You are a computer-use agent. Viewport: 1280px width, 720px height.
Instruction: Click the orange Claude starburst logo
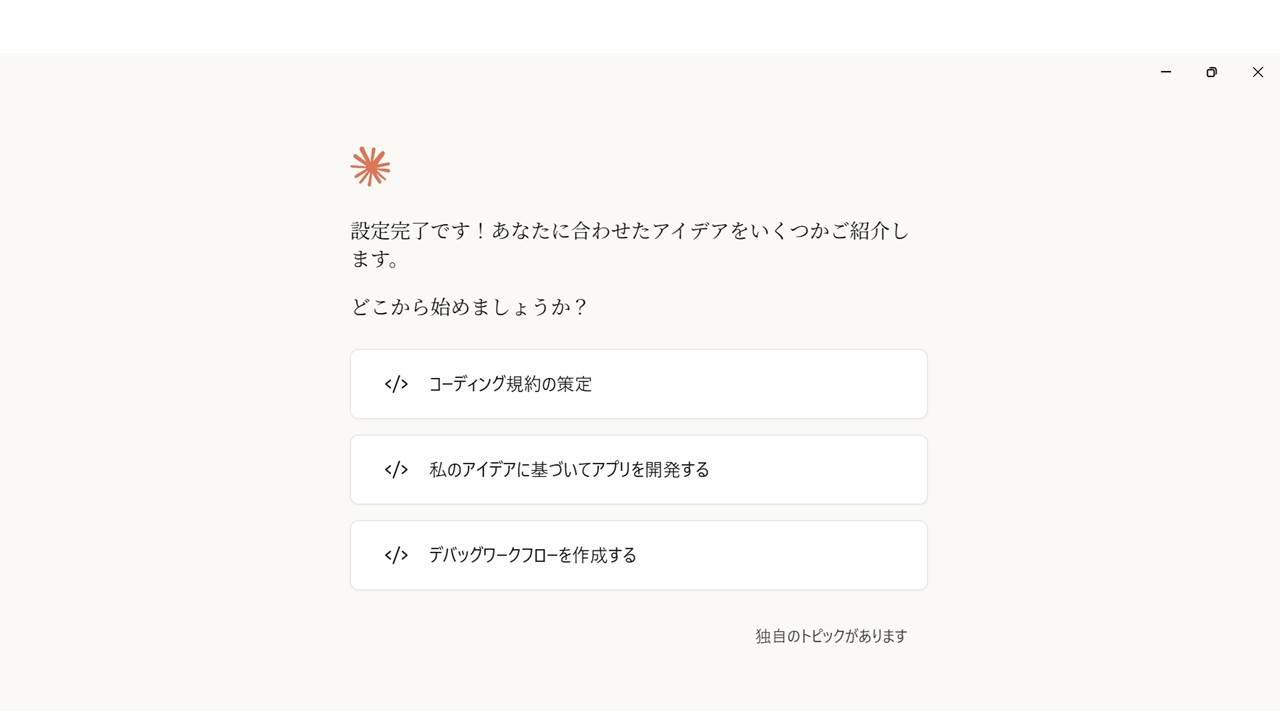click(369, 166)
